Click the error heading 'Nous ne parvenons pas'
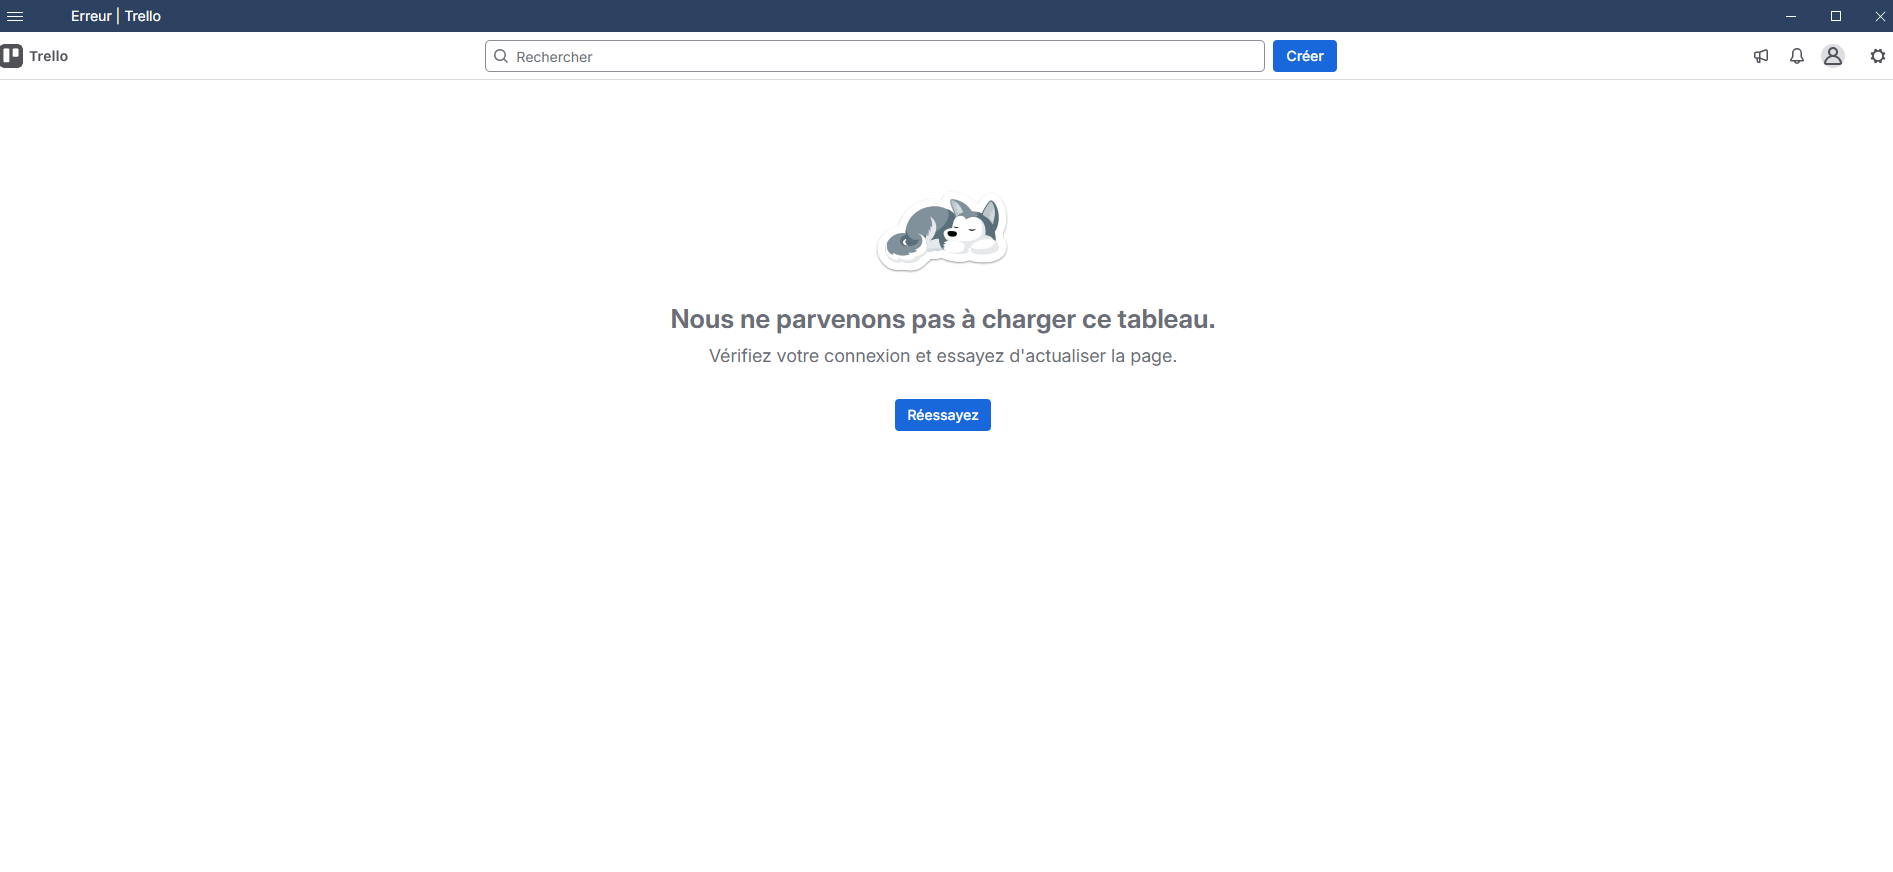The height and width of the screenshot is (872, 1893). click(x=943, y=319)
